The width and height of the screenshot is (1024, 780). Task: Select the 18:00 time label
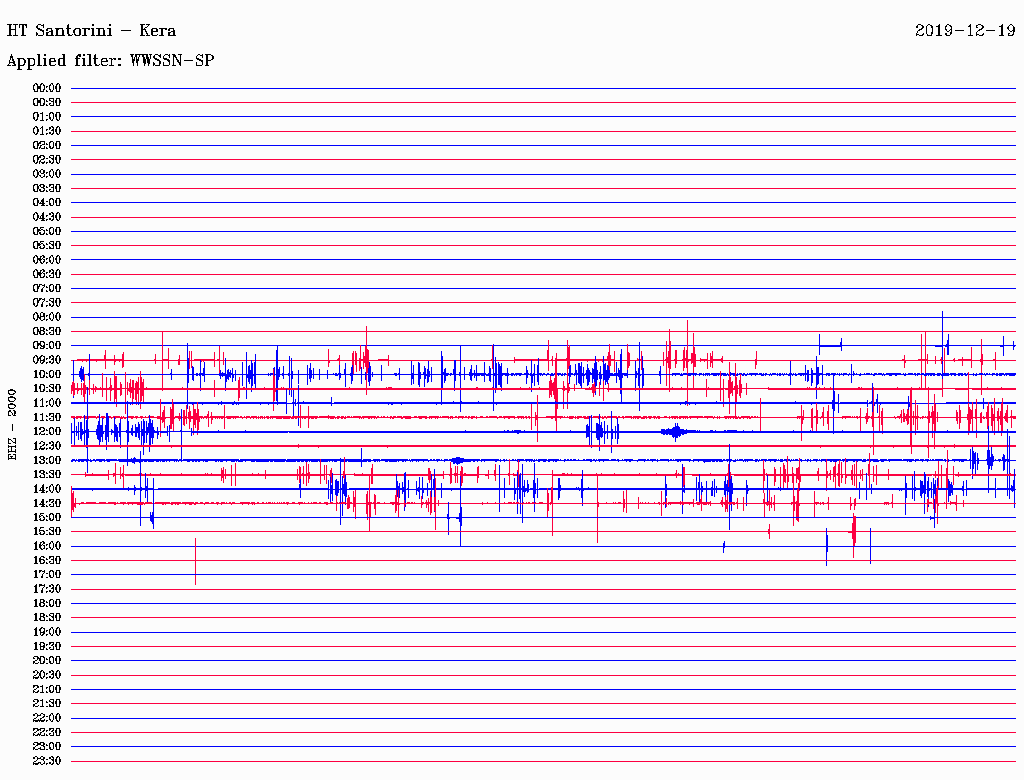point(47,604)
